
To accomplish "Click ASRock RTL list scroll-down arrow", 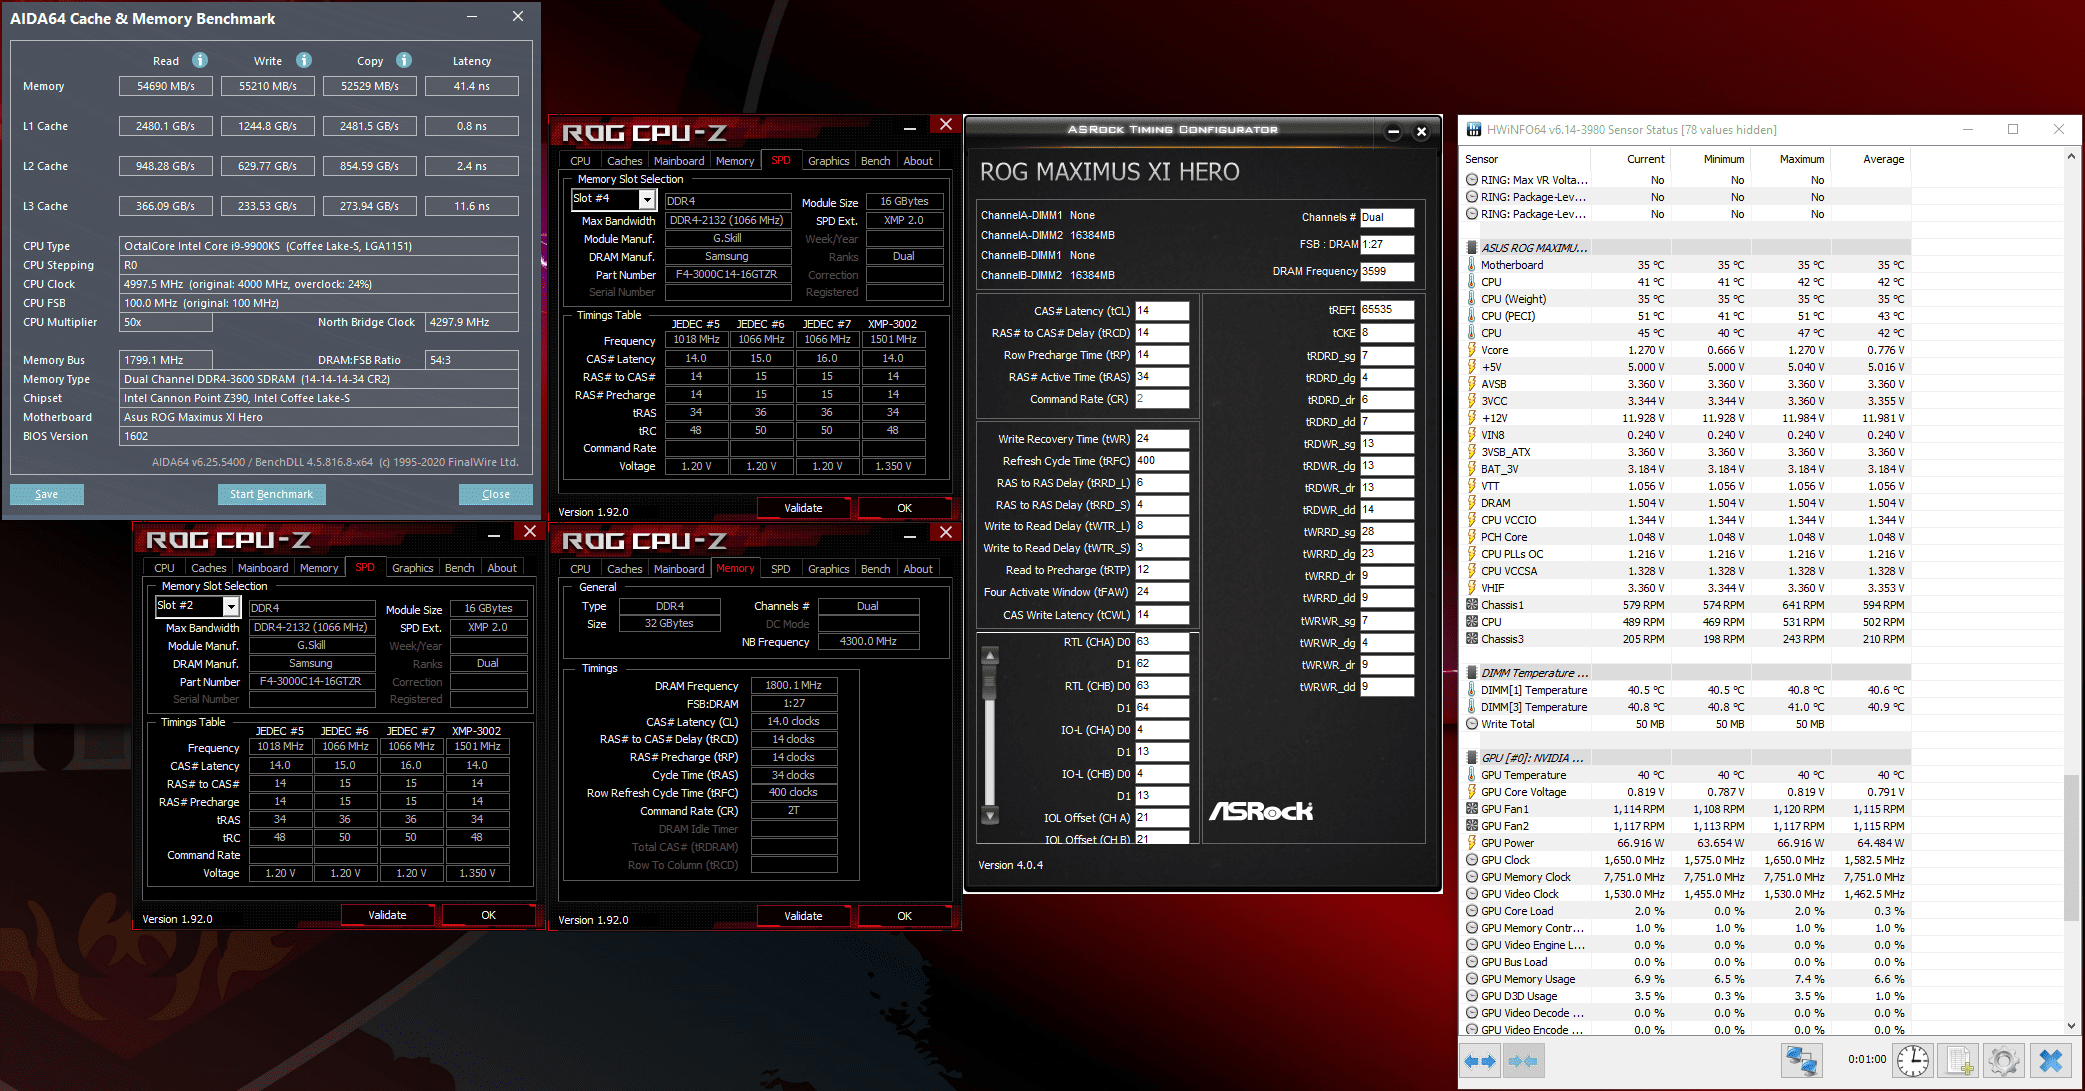I will point(990,815).
